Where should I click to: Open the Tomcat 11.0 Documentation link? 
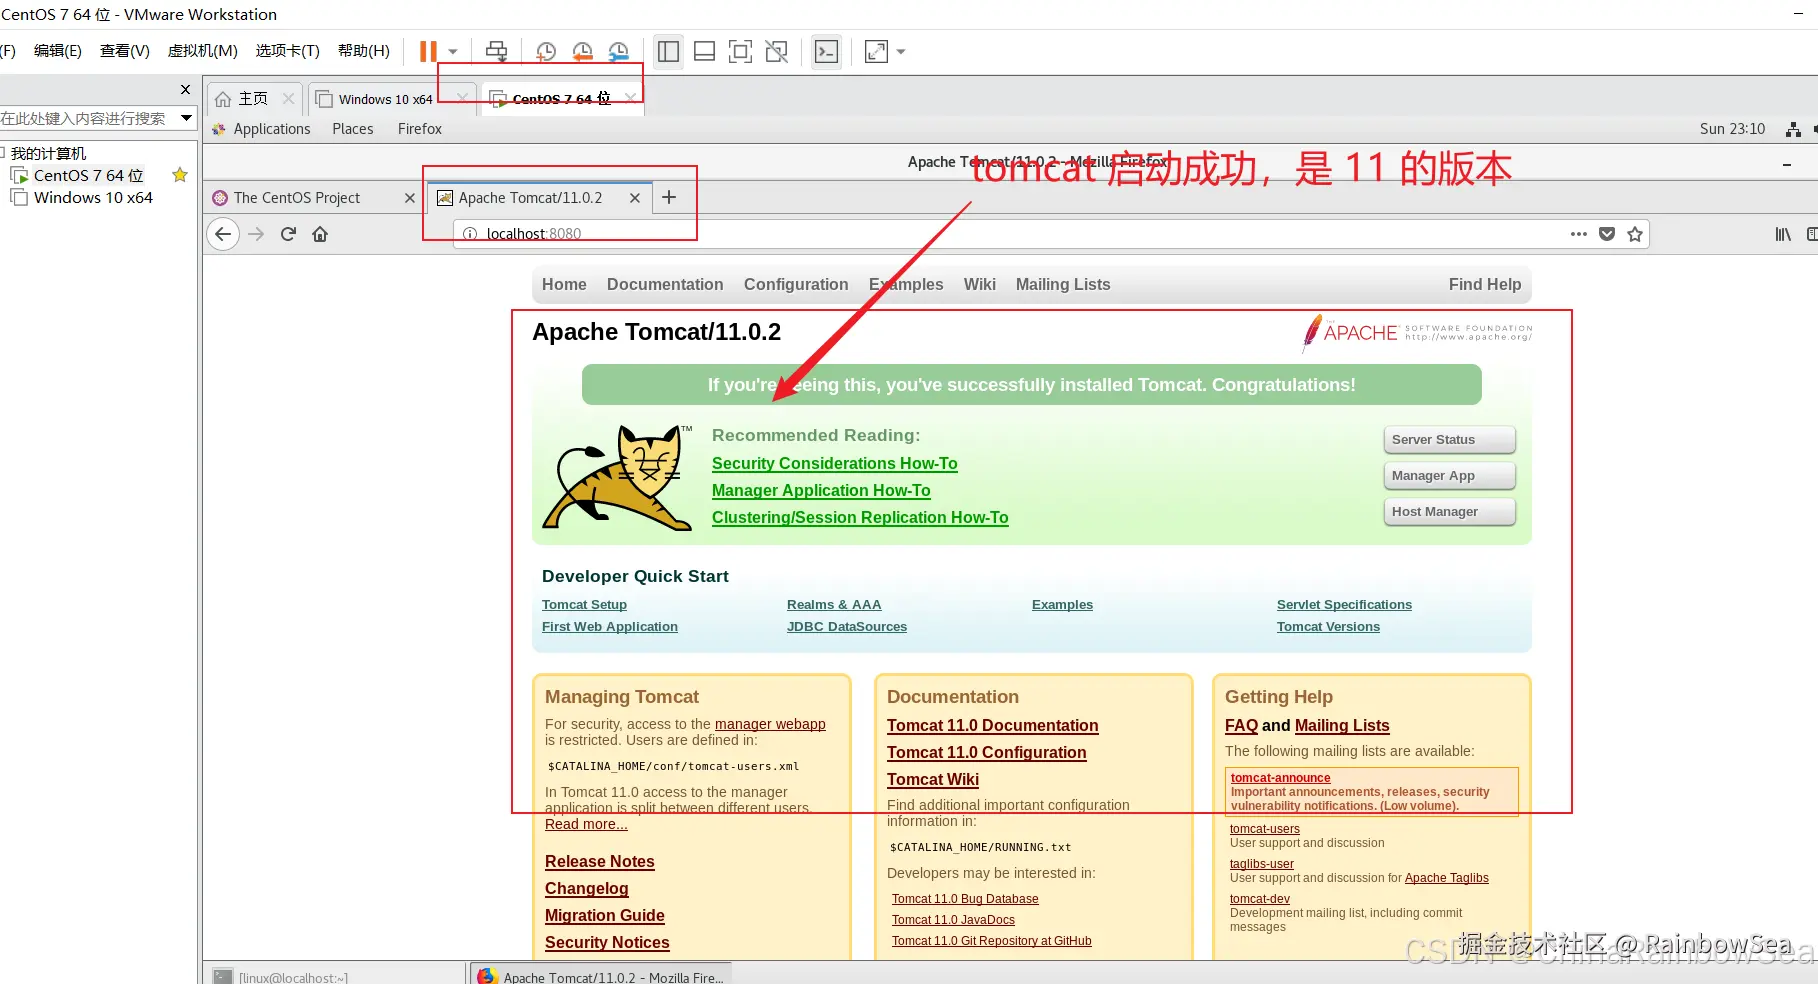[992, 725]
